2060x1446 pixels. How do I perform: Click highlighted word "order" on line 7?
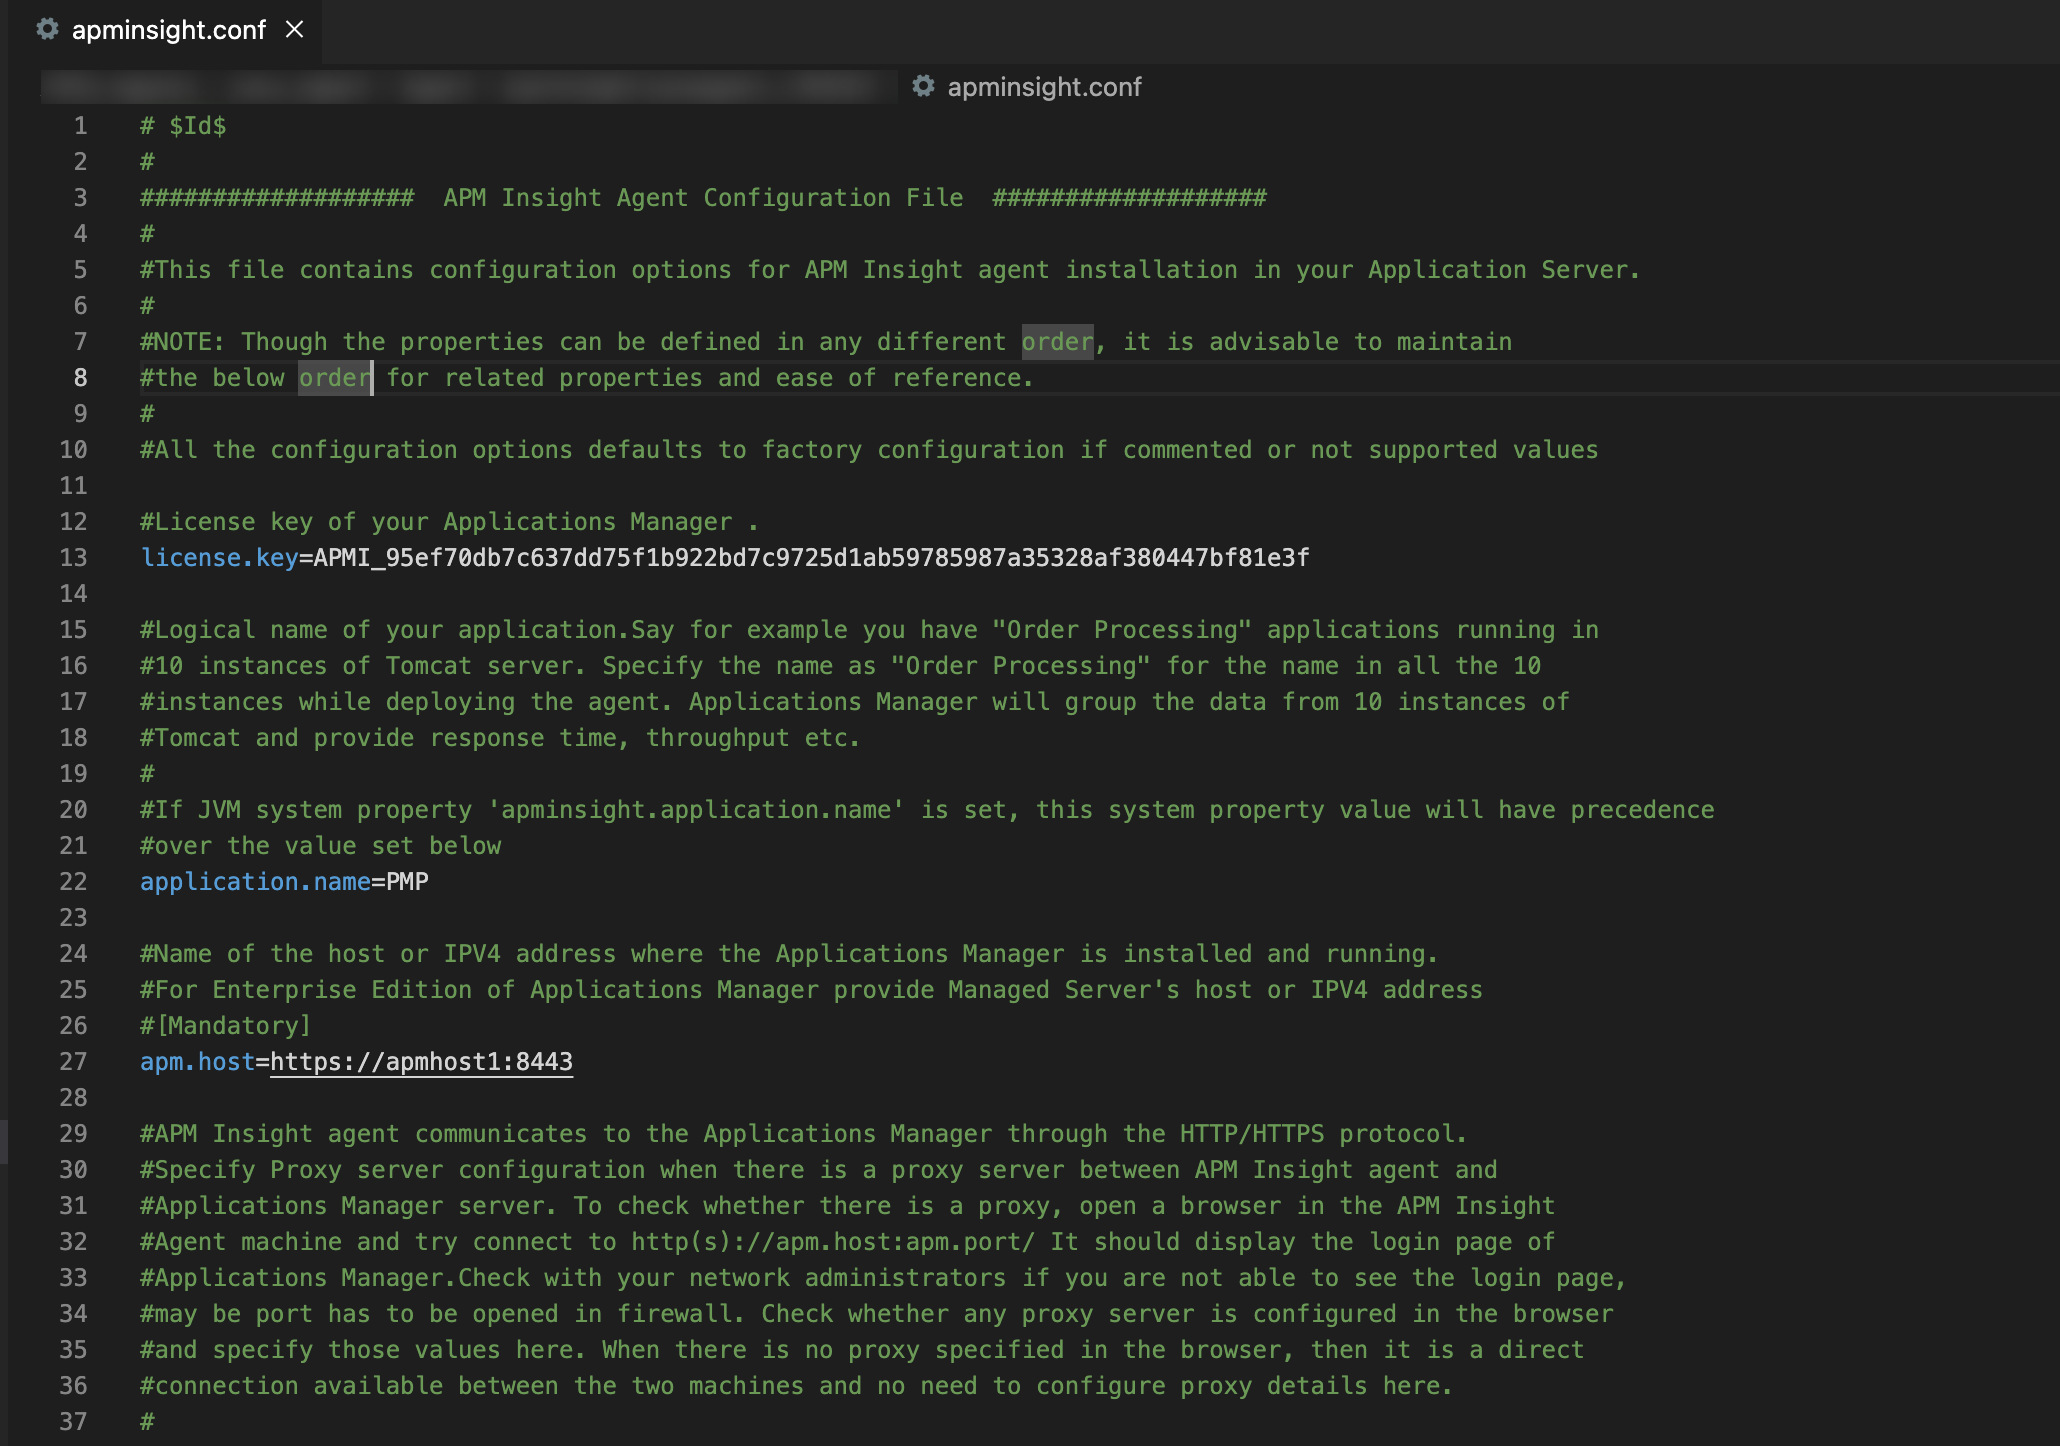[1057, 342]
